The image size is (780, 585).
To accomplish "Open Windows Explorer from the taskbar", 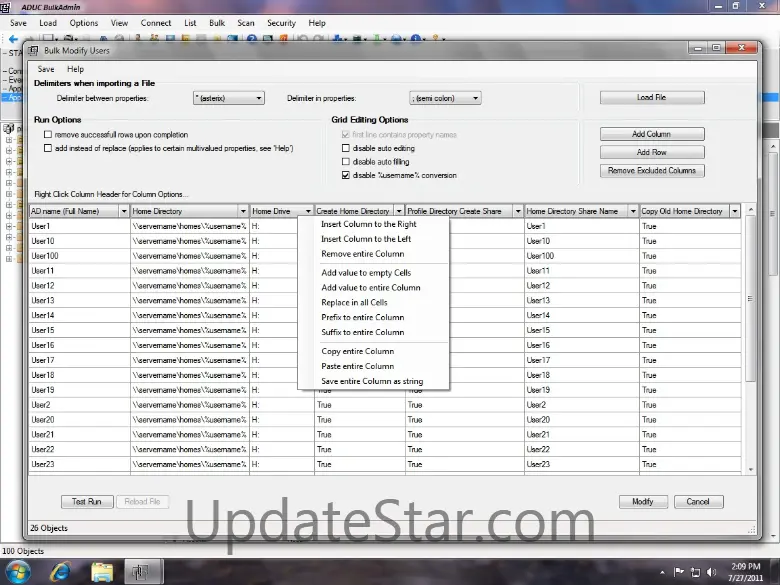I will (102, 572).
